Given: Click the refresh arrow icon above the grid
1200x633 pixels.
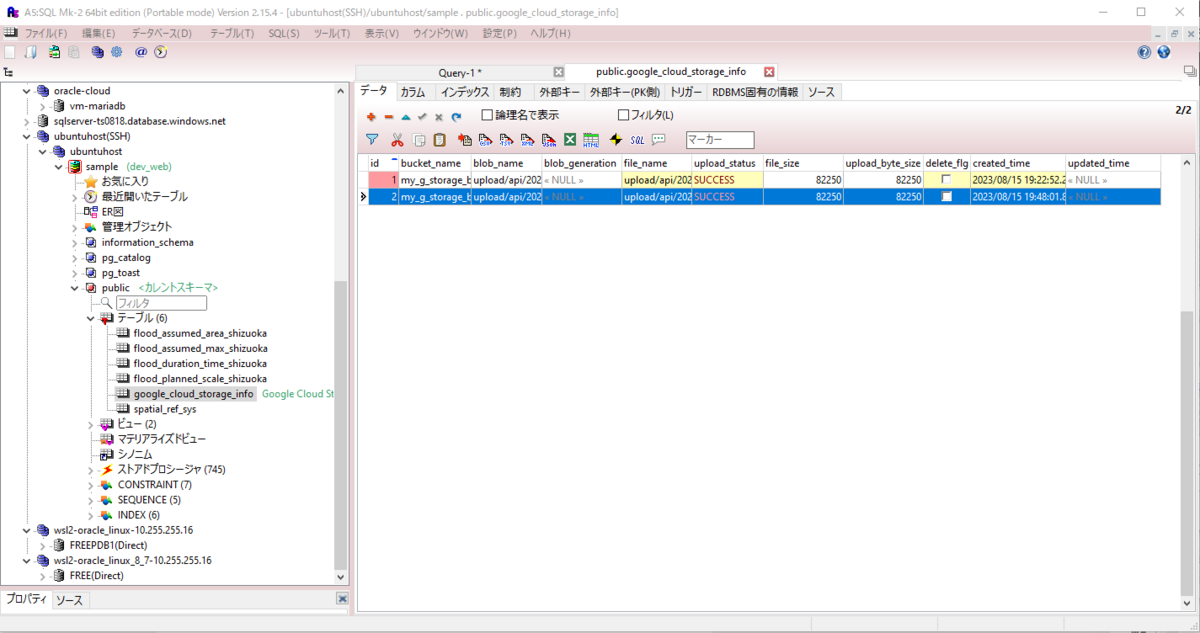Looking at the screenshot, I should pos(456,117).
